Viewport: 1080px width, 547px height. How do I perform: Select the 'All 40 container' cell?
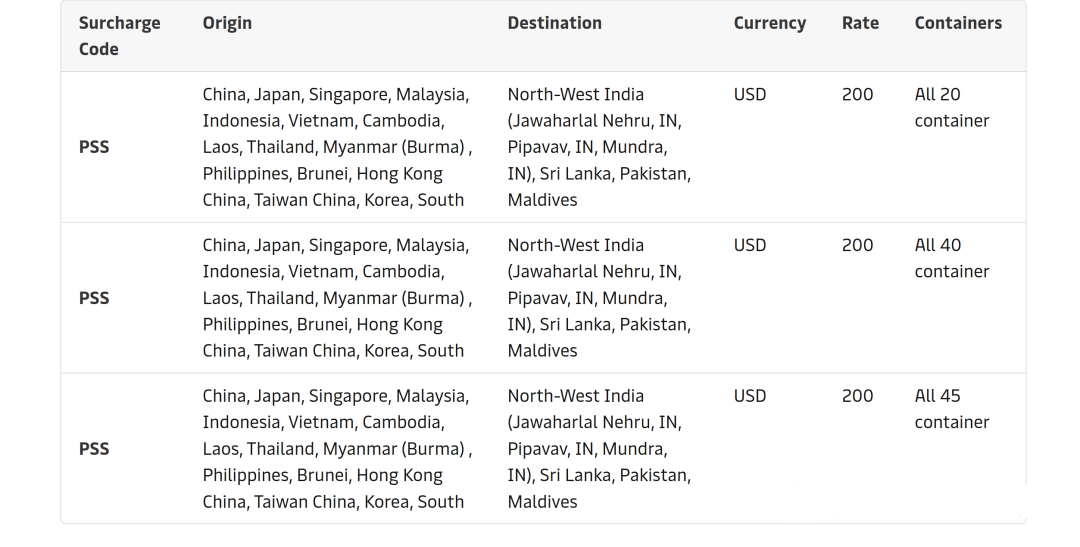[951, 258]
